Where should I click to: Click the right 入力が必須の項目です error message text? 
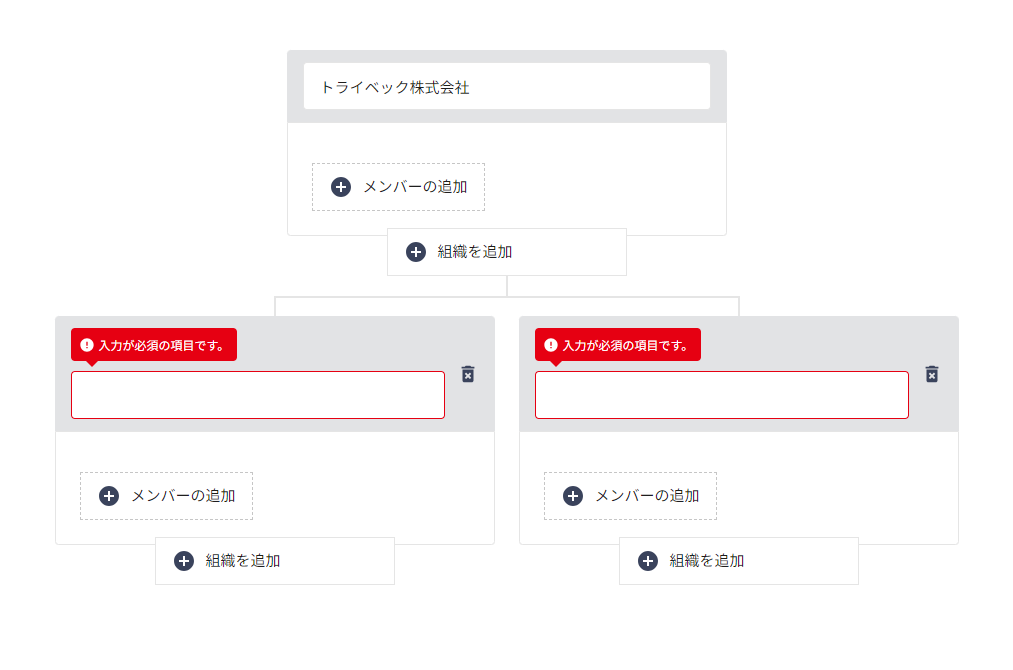(625, 346)
